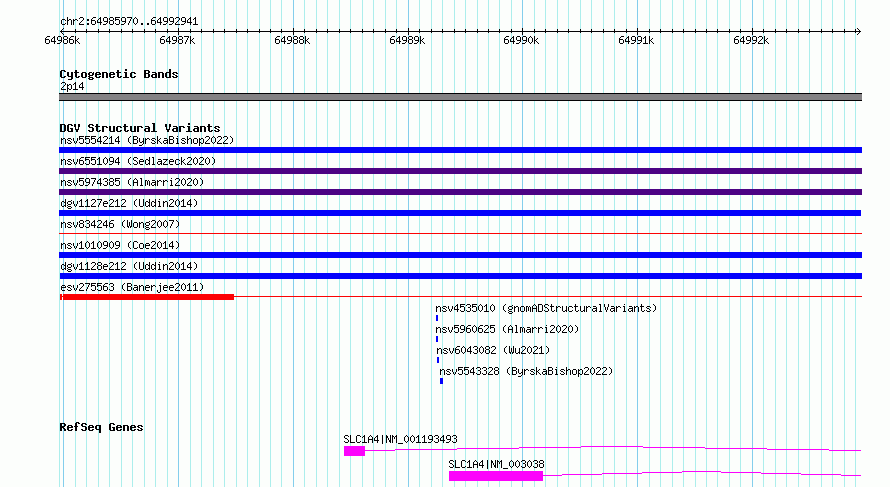Image resolution: width=890 pixels, height=487 pixels.
Task: Click the RefSeq Genes track title
Action: (101, 427)
